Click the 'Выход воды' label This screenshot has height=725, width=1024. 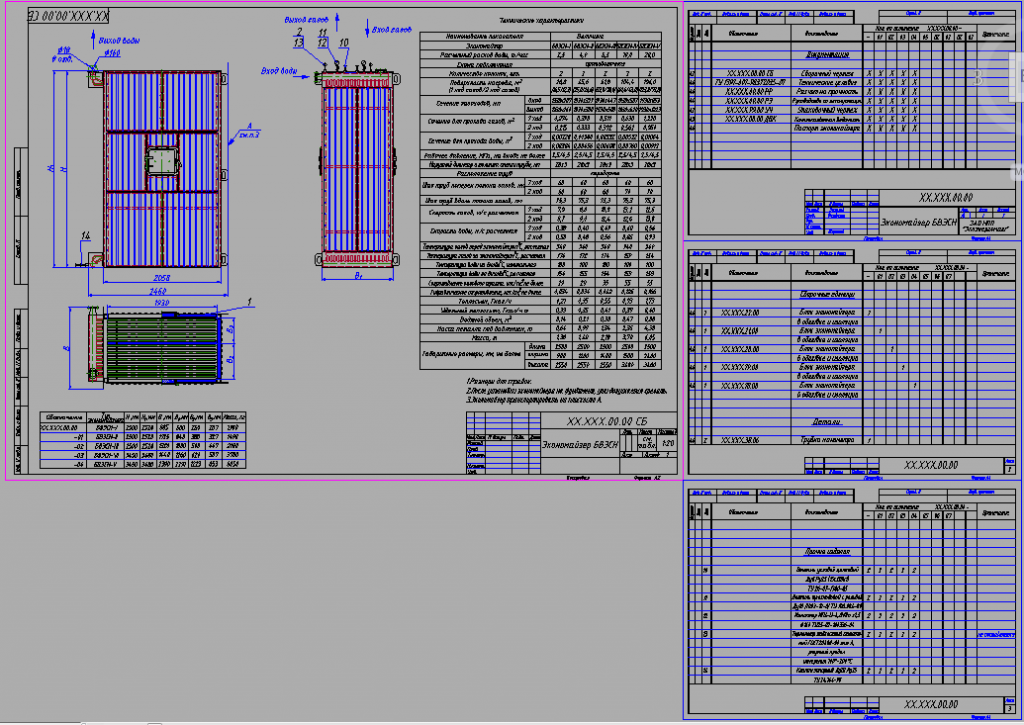[x=119, y=40]
